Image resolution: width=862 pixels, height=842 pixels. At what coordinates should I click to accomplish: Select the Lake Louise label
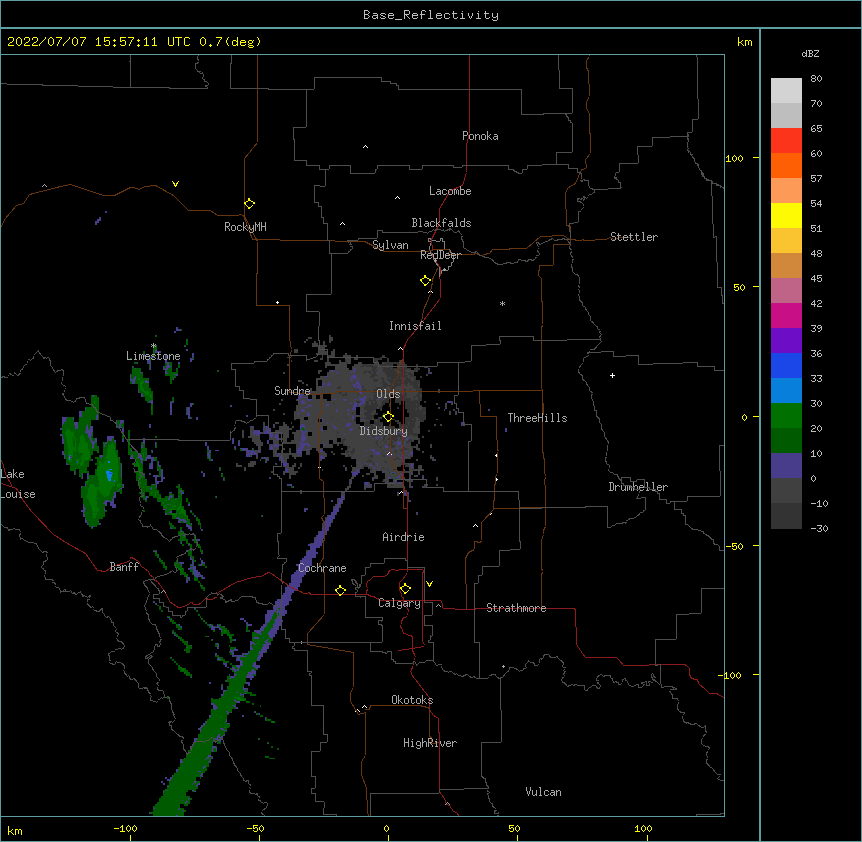pyautogui.click(x=16, y=484)
